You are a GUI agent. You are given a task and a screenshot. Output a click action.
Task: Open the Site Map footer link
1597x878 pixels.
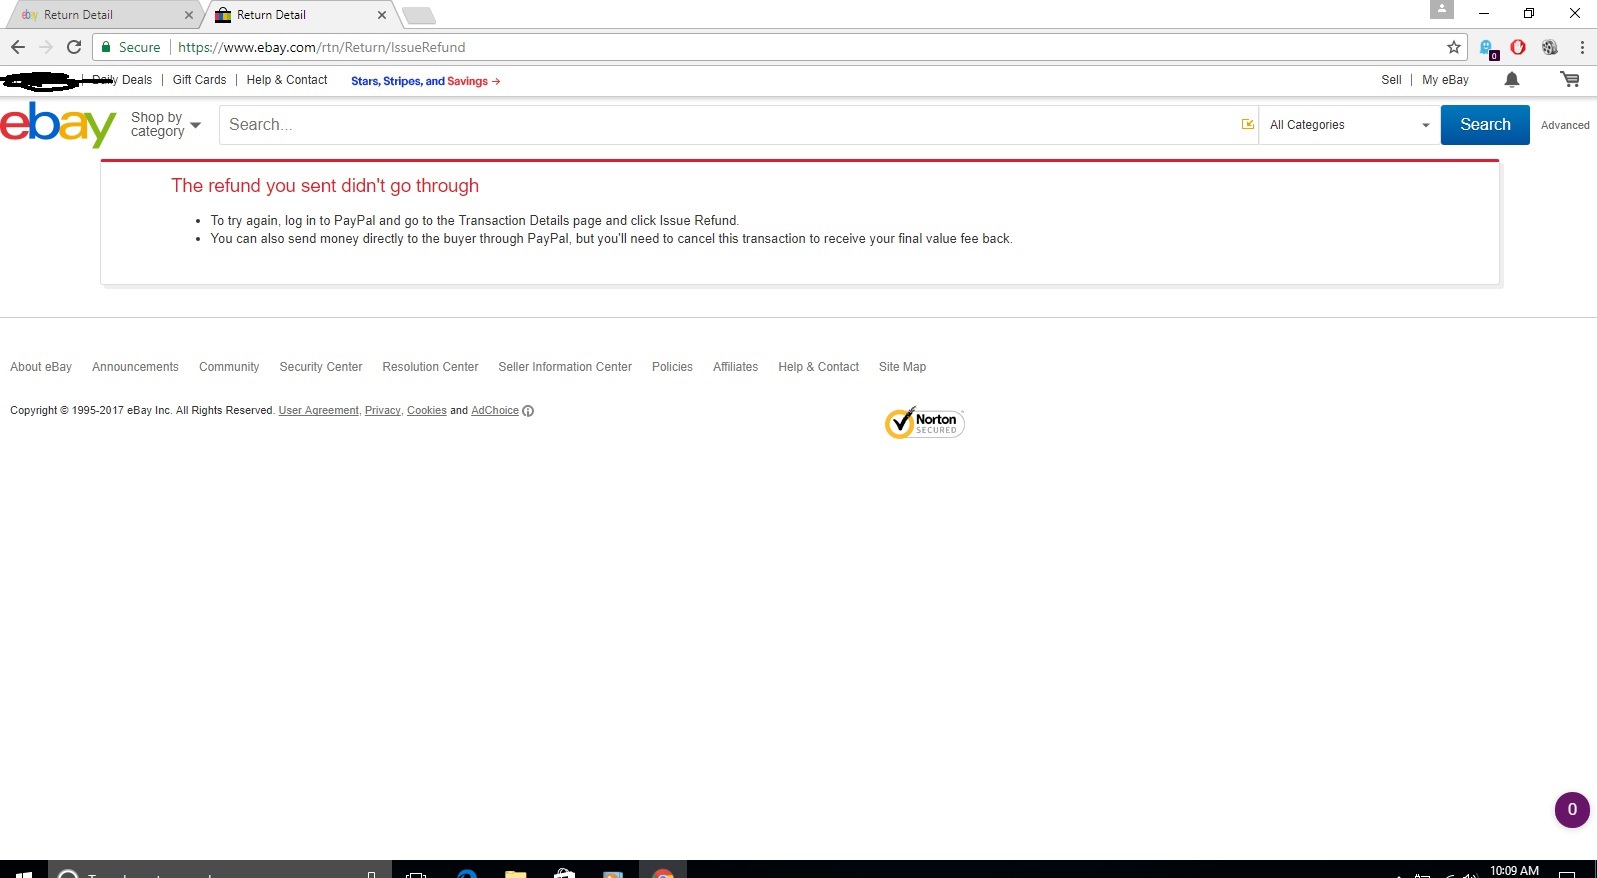(902, 367)
